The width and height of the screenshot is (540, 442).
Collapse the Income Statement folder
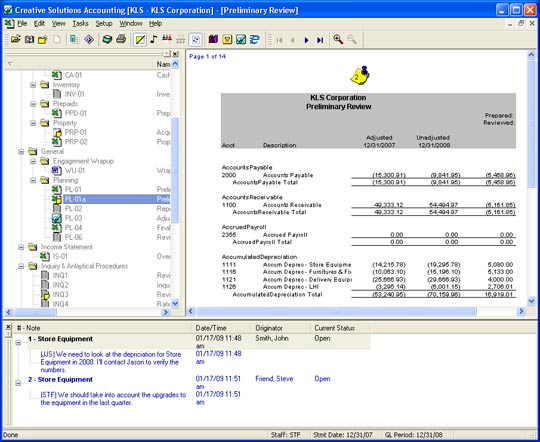21,247
